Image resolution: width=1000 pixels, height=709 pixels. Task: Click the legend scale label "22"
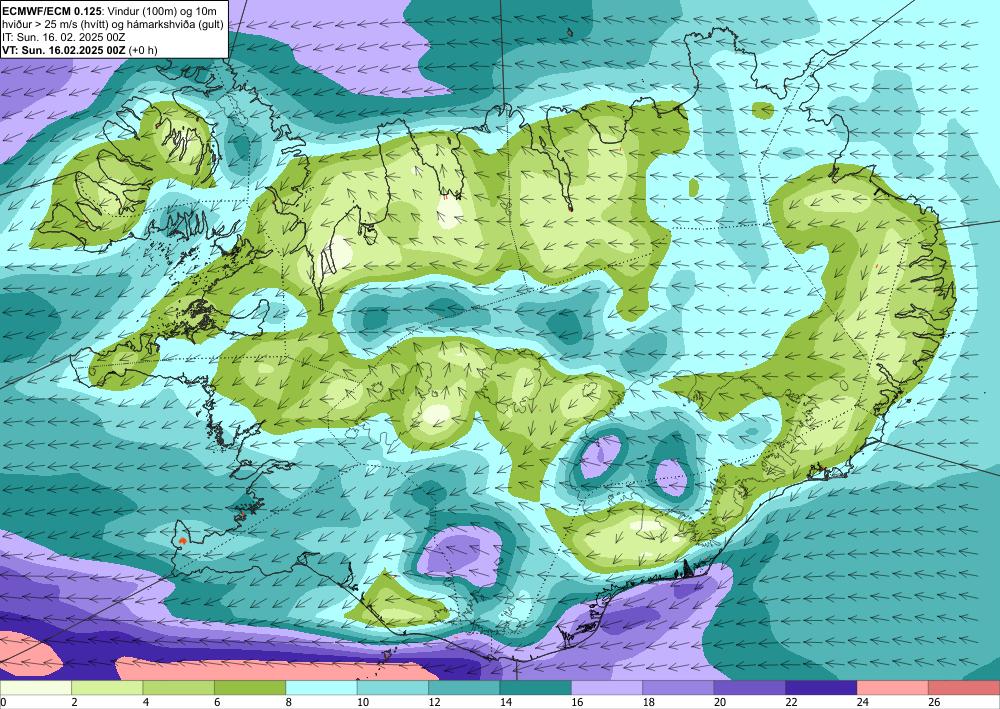(791, 702)
